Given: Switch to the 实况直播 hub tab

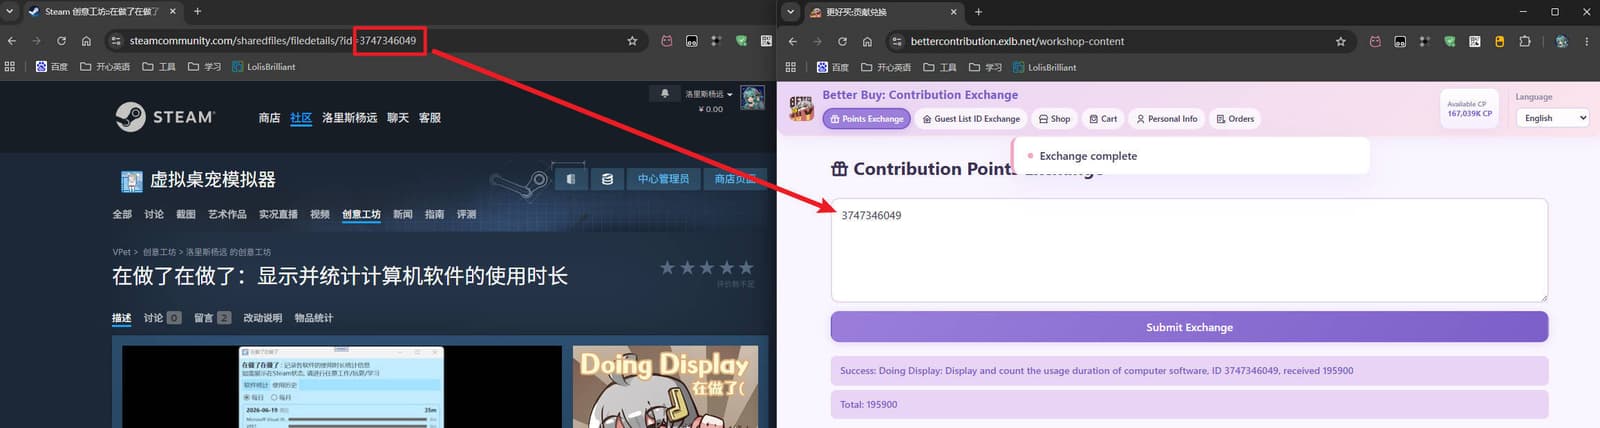Looking at the screenshot, I should tap(278, 214).
